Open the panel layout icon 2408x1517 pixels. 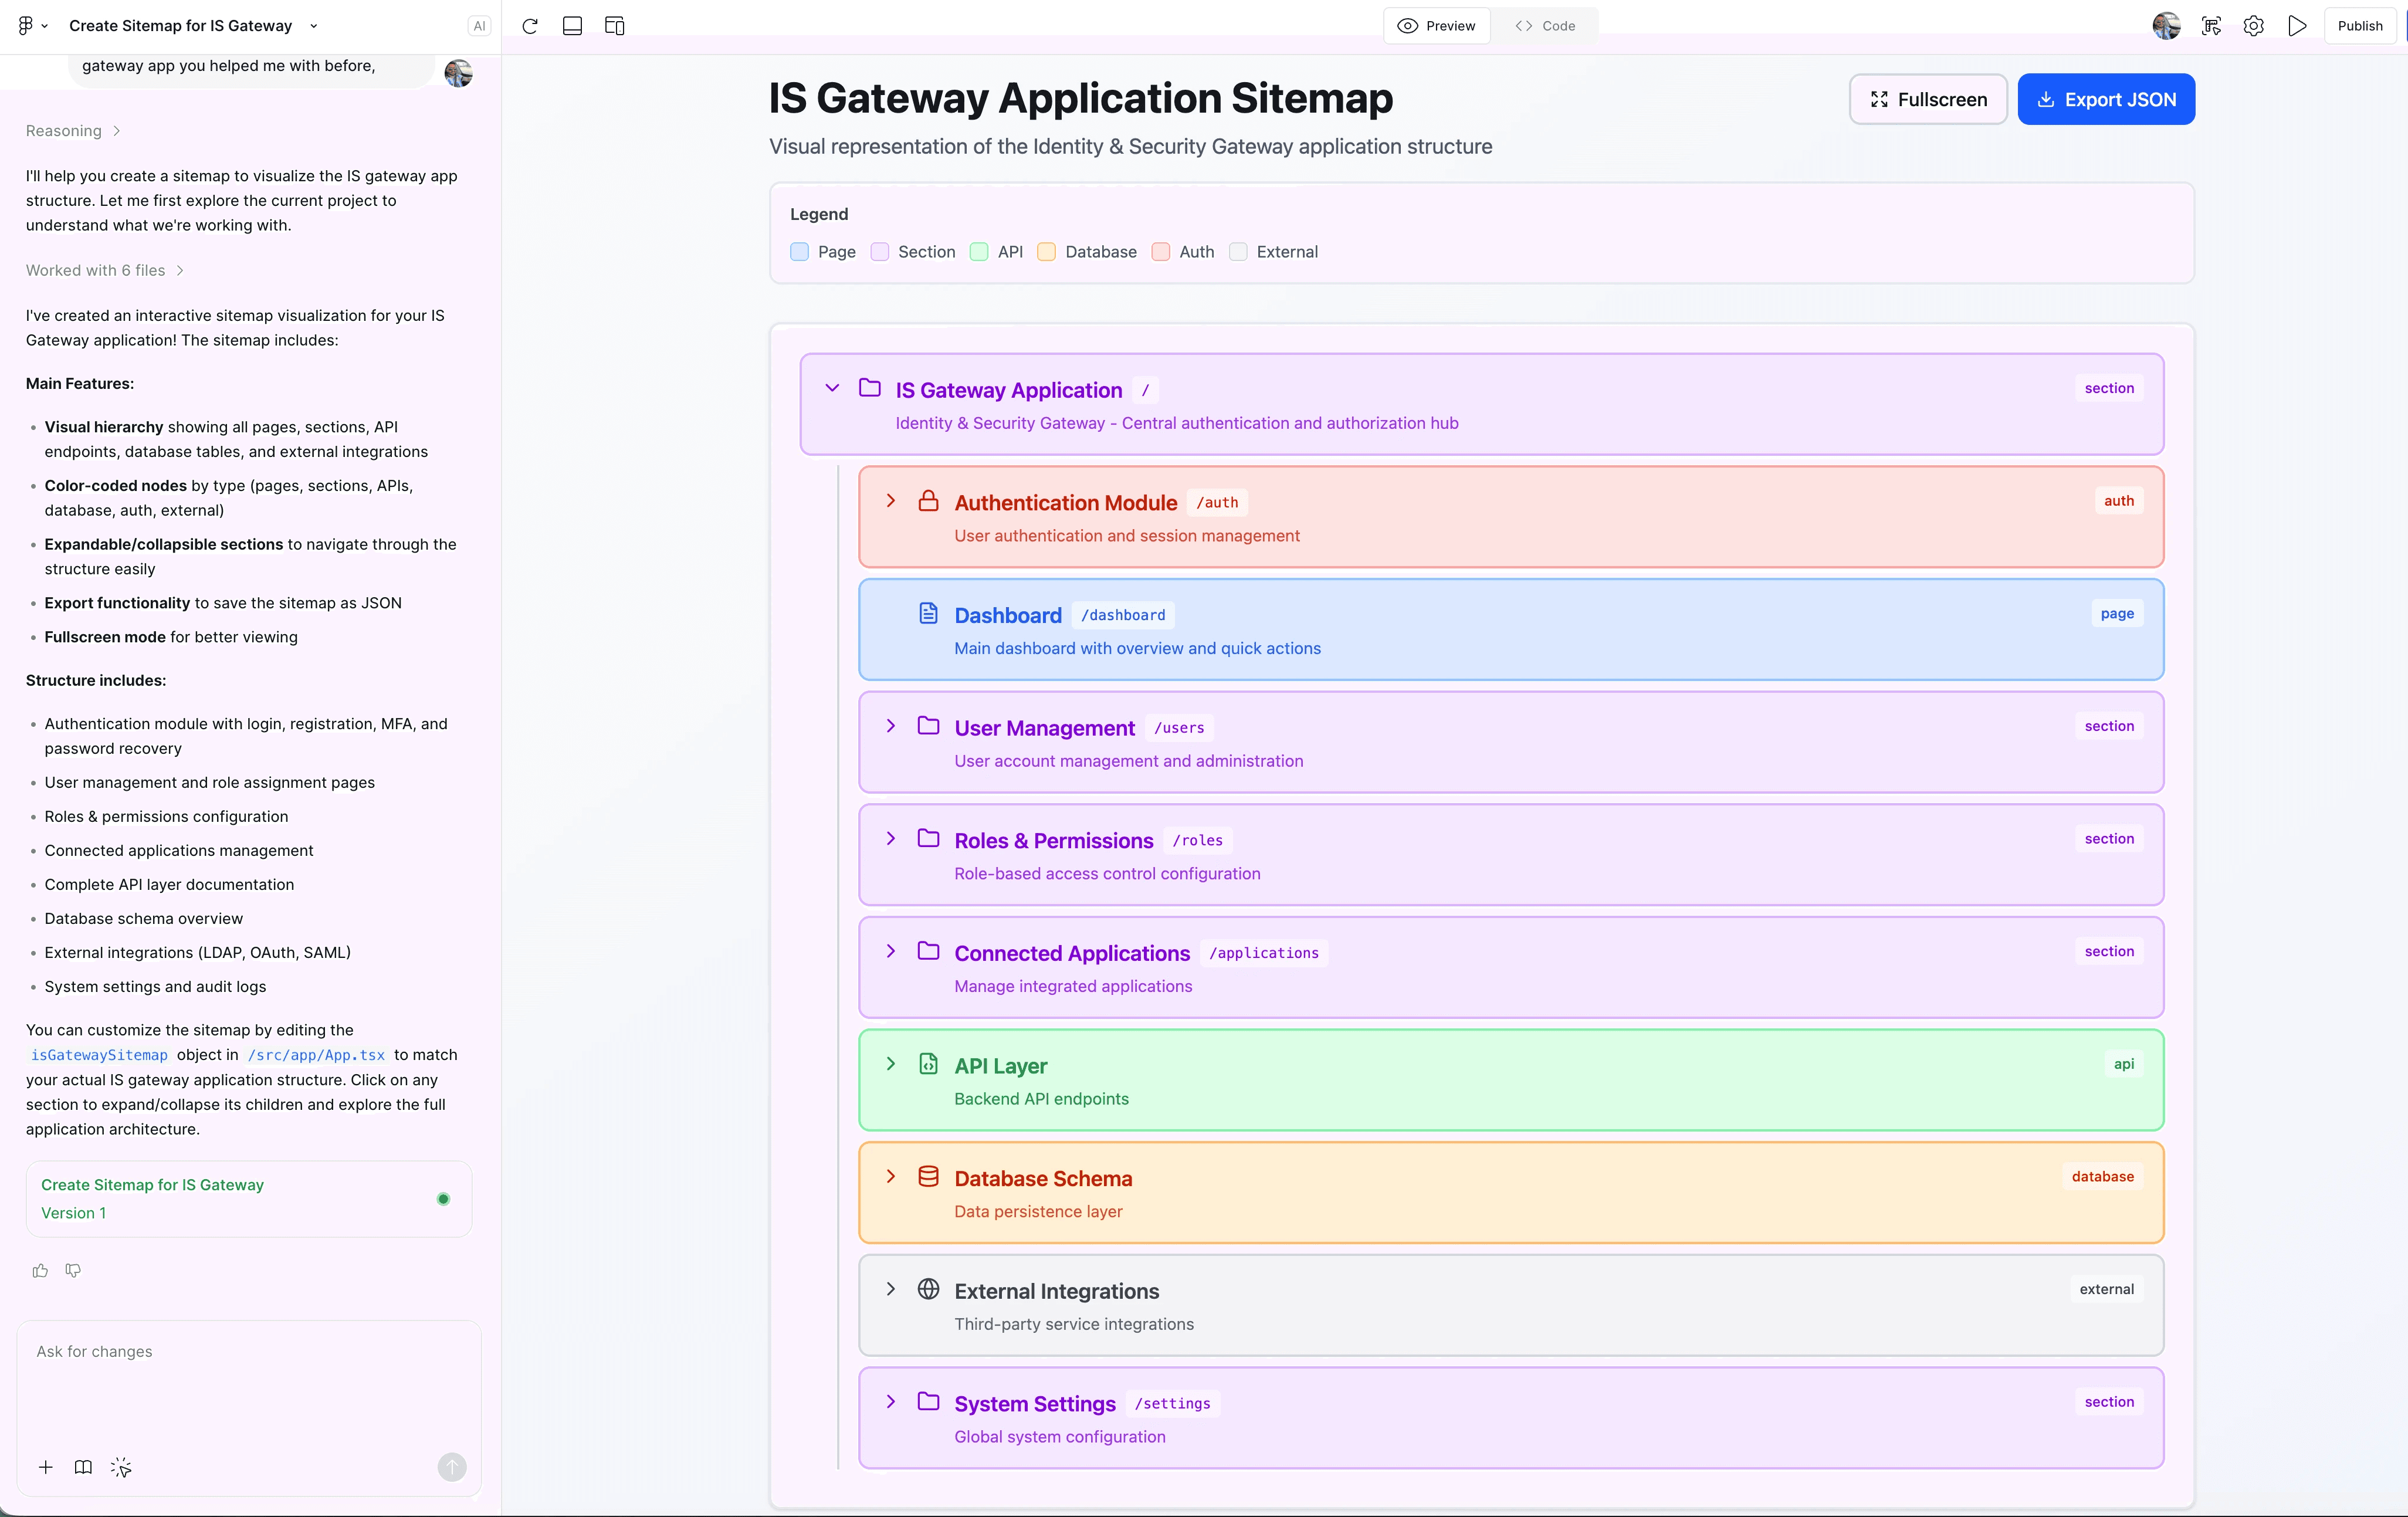pyautogui.click(x=572, y=26)
